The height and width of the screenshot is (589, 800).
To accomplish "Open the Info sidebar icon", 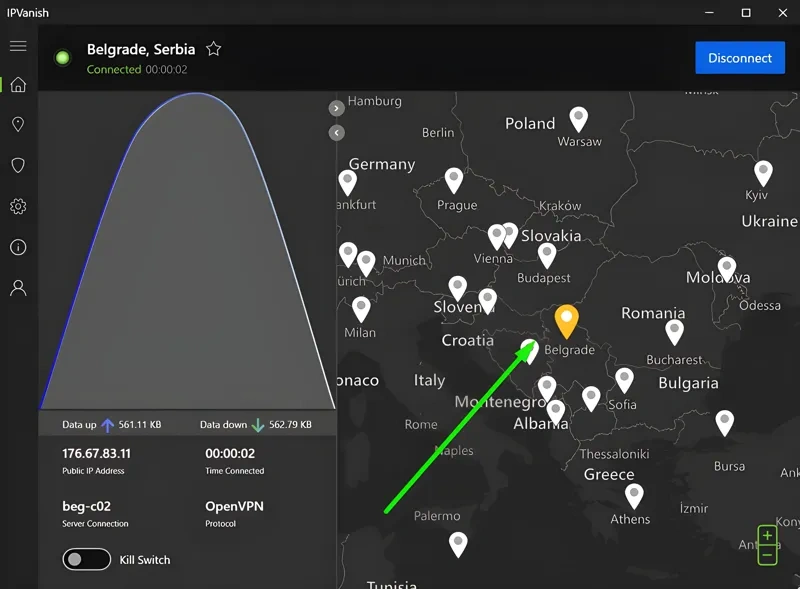I will pos(18,247).
